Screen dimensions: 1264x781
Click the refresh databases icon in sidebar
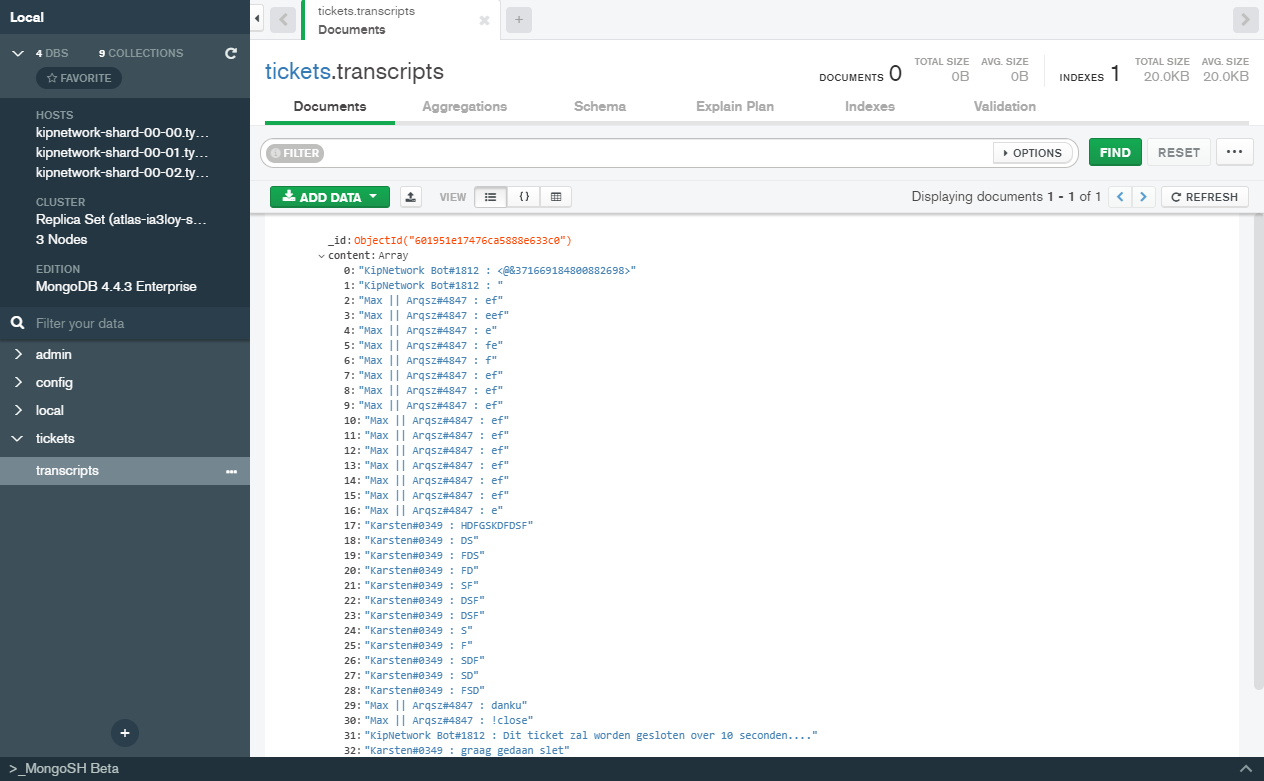click(231, 53)
